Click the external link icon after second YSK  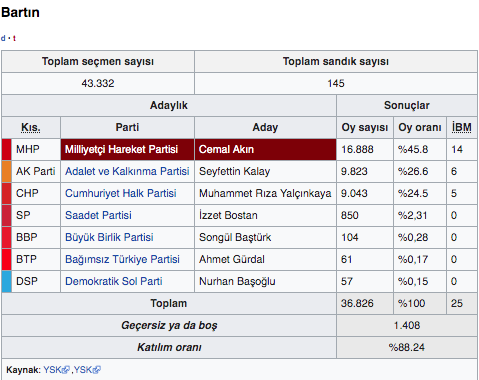(97, 370)
